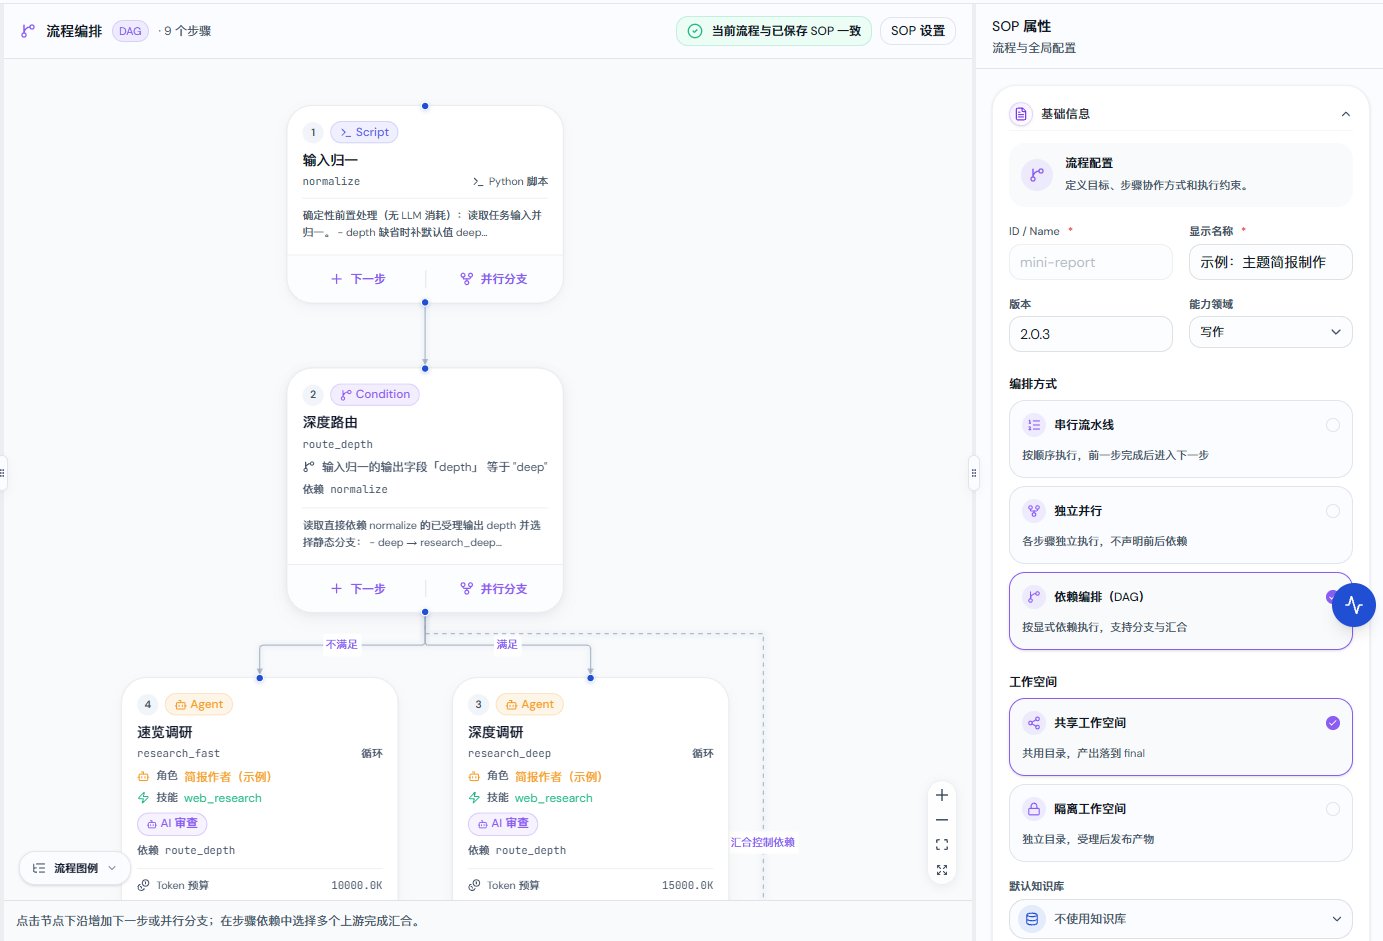
Task: Open role 简报作者（示例） on 深度调研 node
Action: (559, 776)
